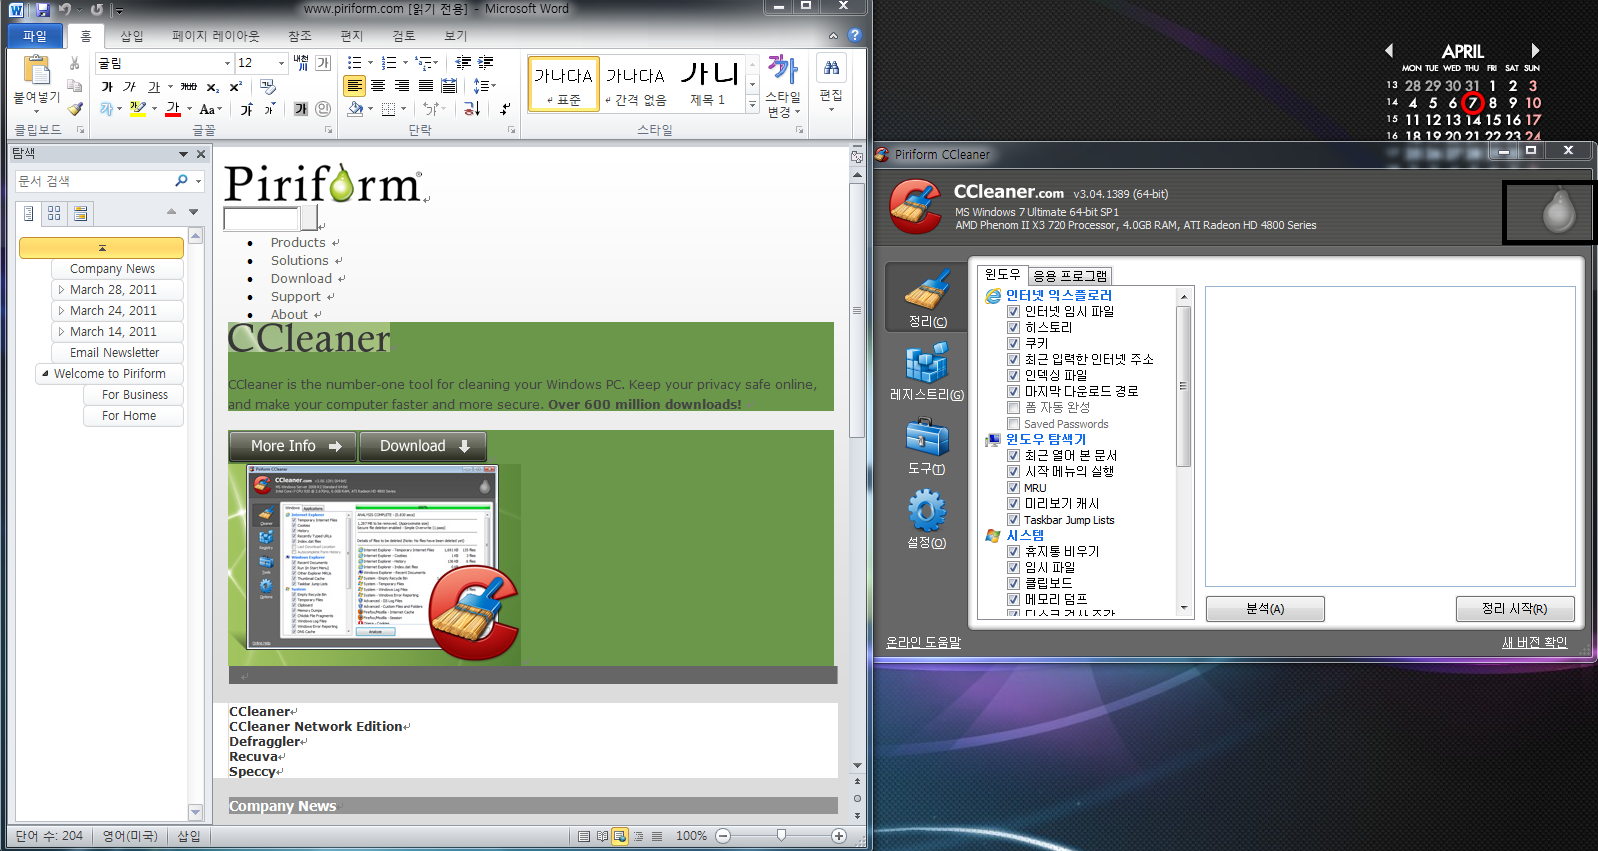1598x851 pixels.
Task: Browse headings view in navigation pane
Action: (29, 213)
